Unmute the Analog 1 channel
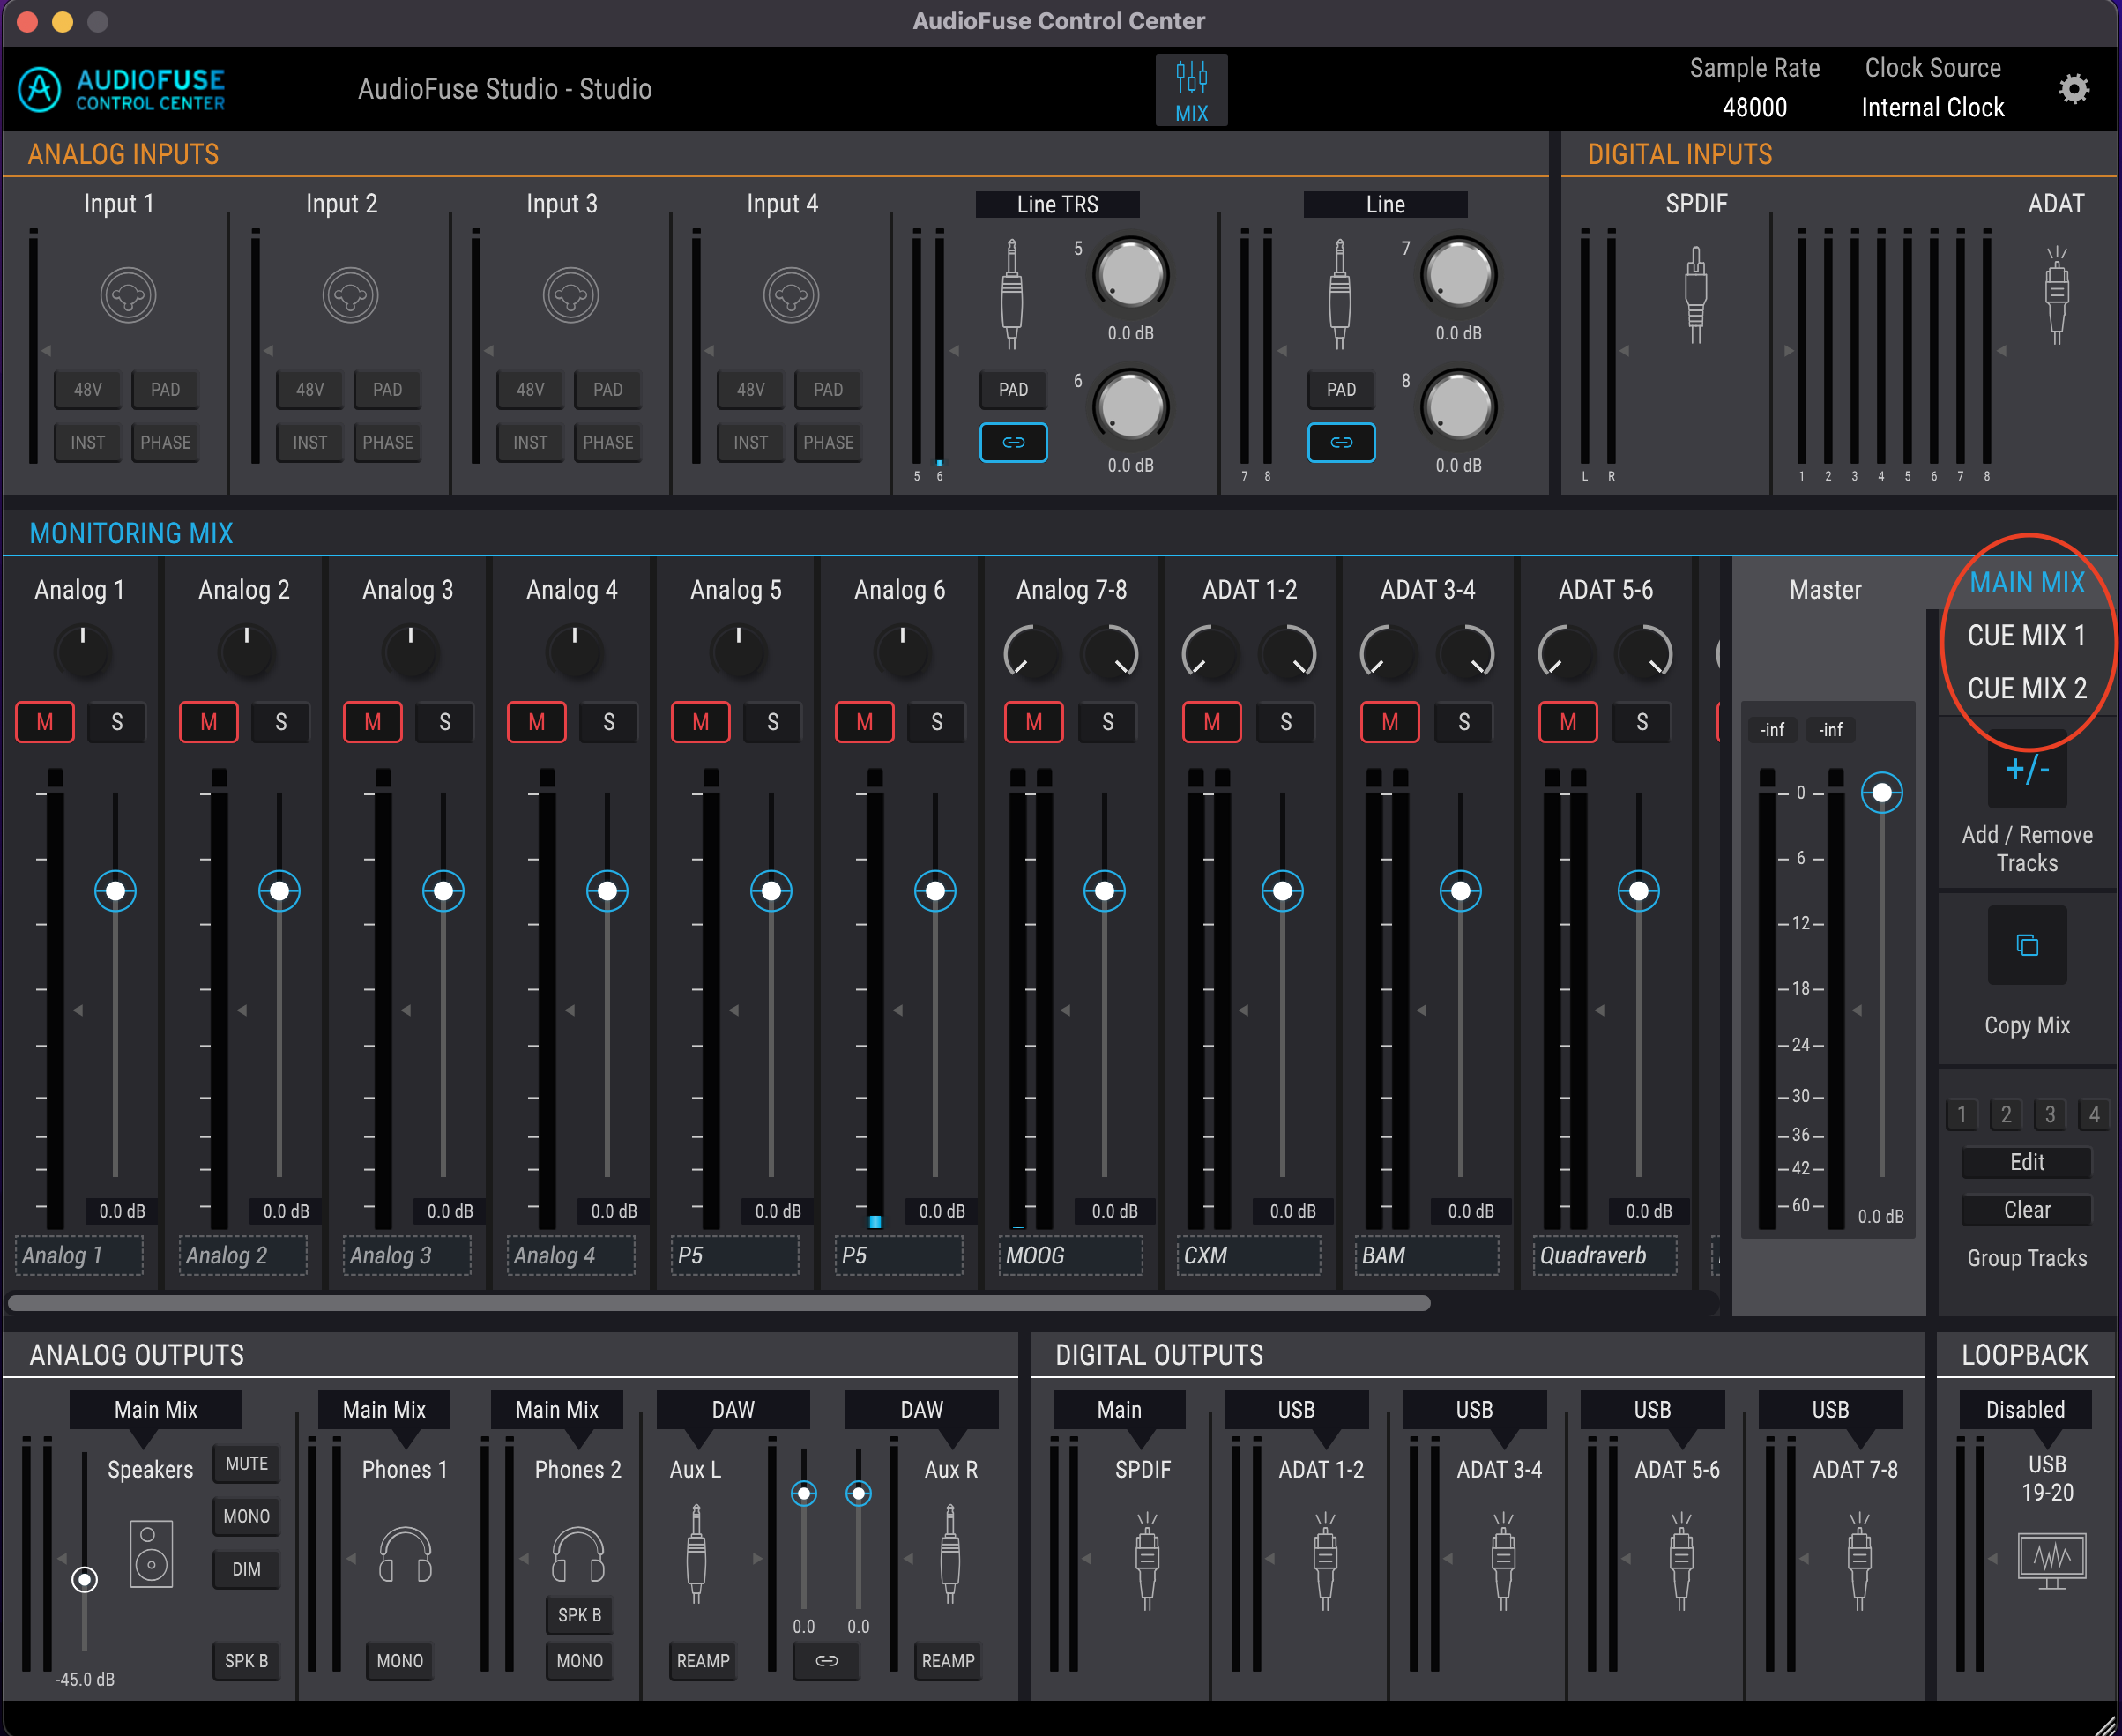 tap(45, 722)
